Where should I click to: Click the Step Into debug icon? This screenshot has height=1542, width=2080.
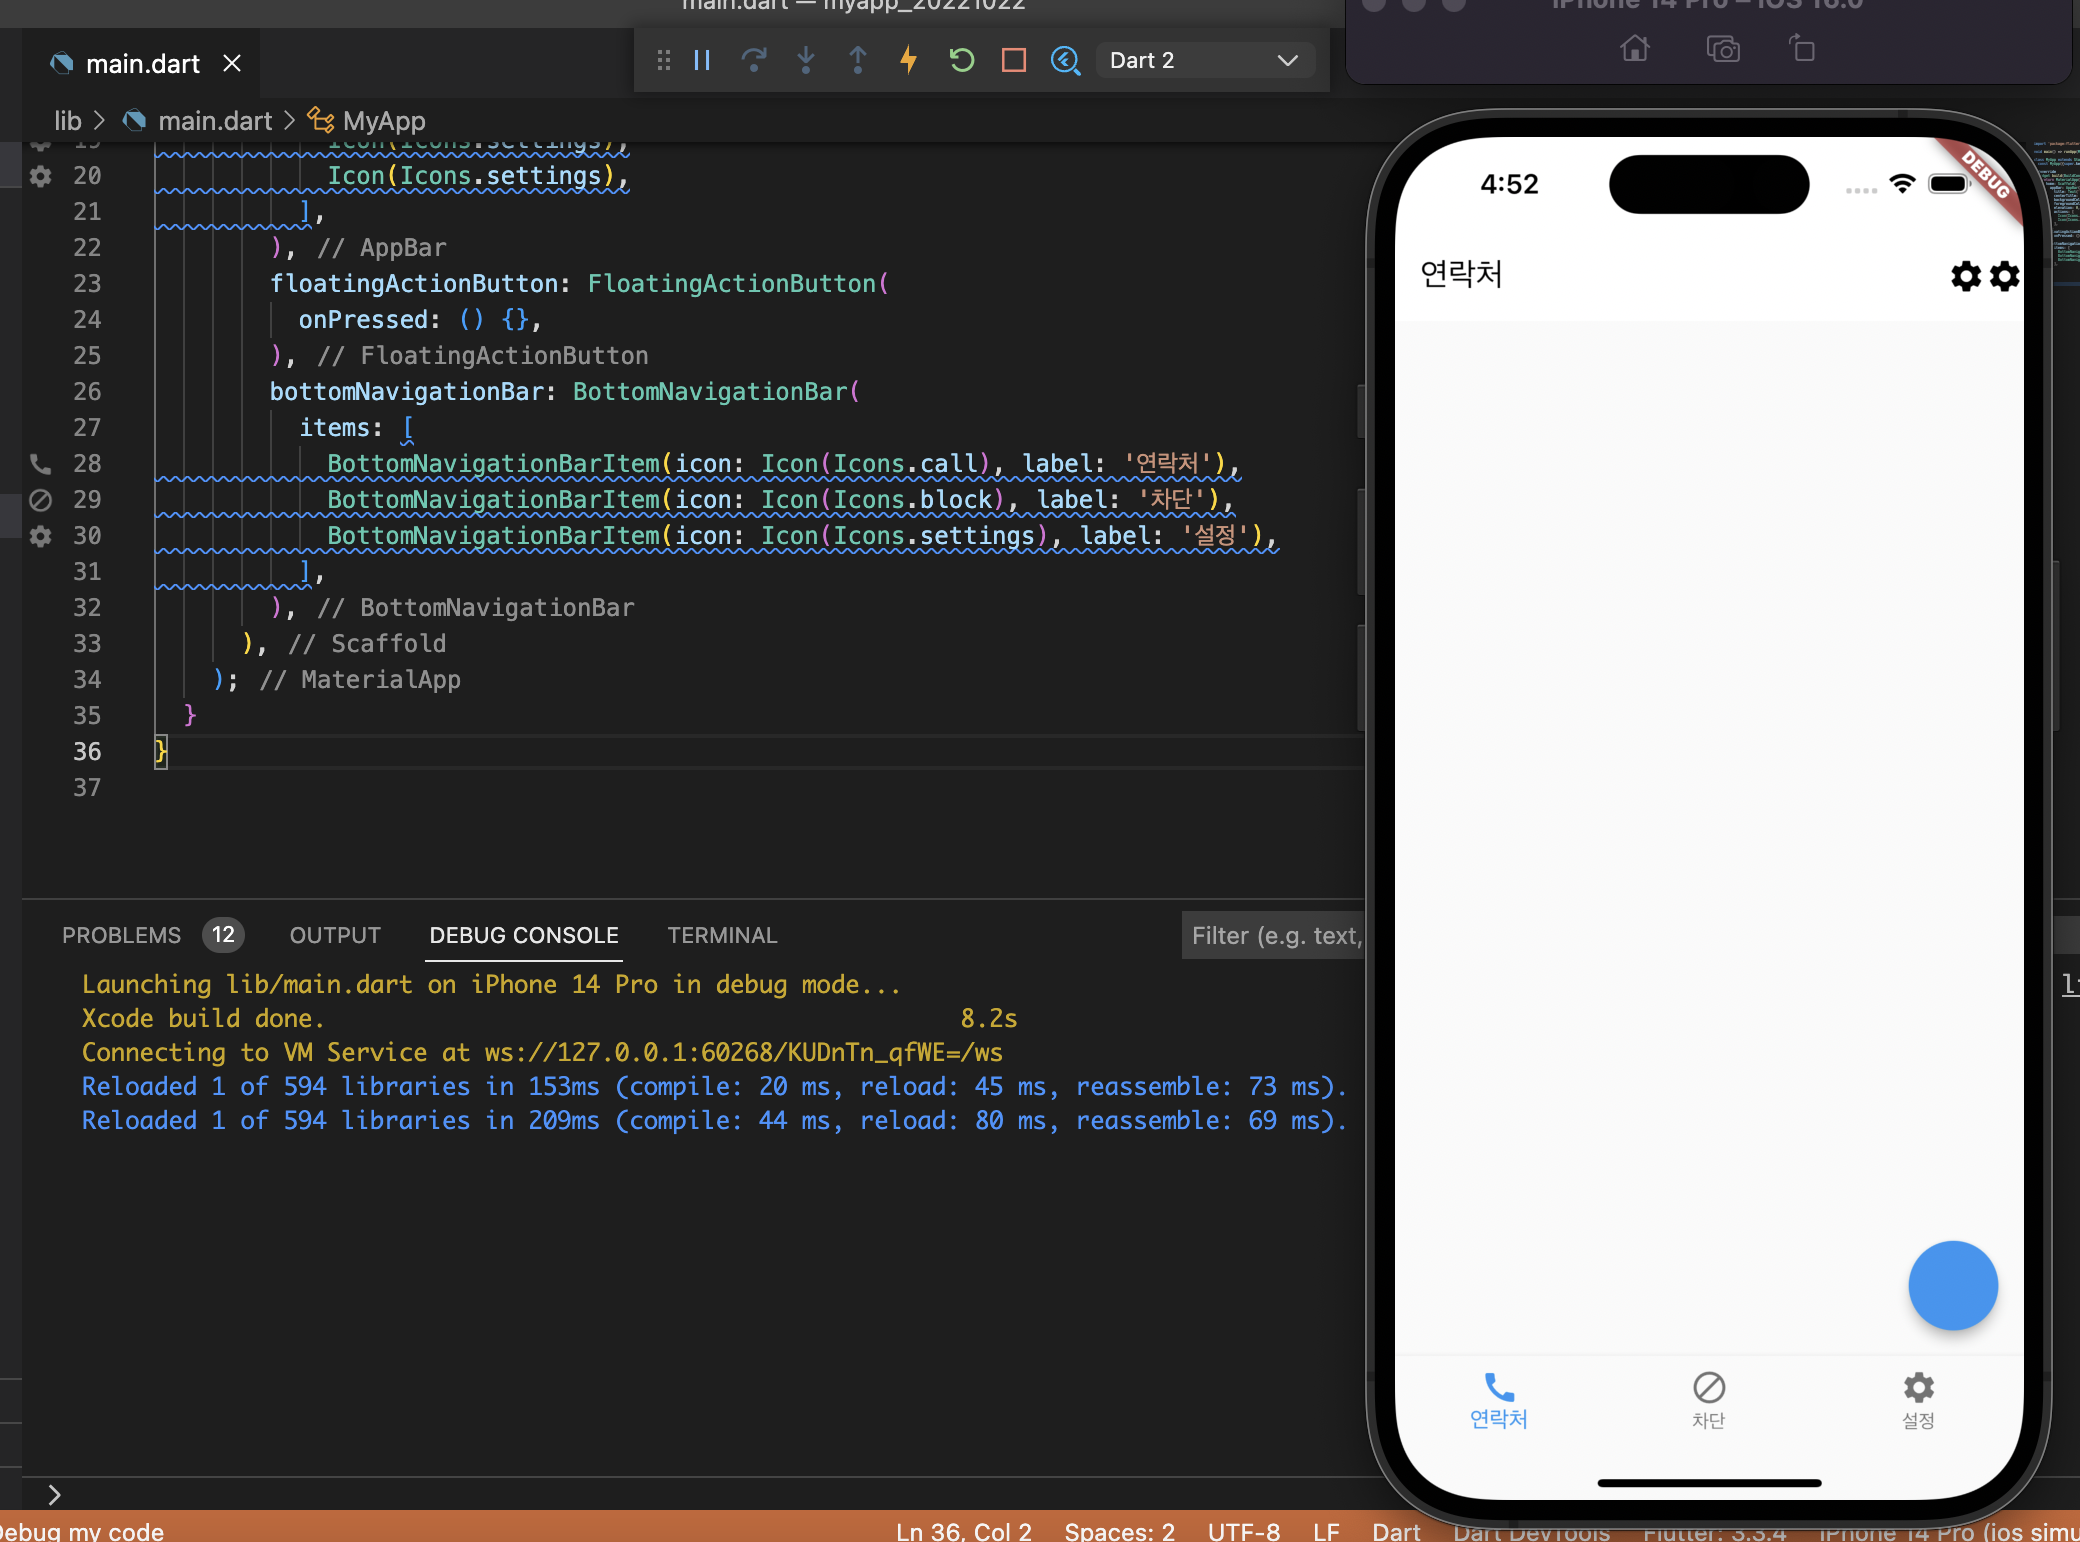coord(806,61)
